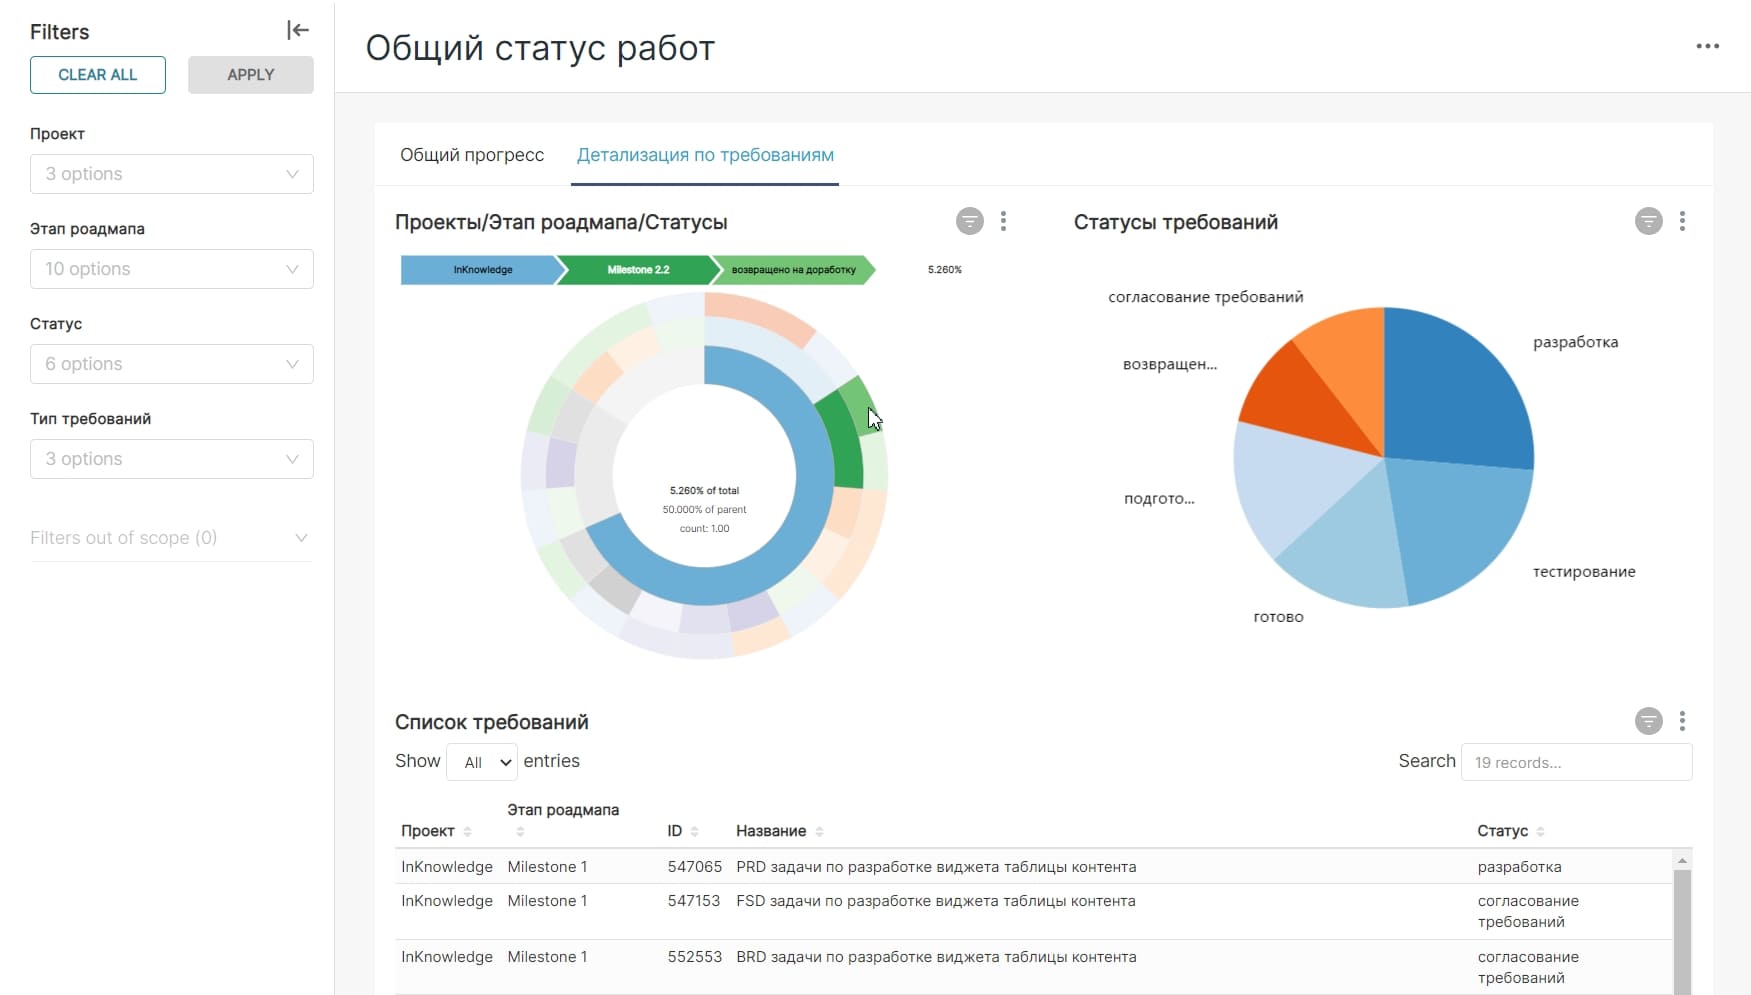Sort table by ID column
Screen dimensions: 1751x995
click(x=694, y=832)
